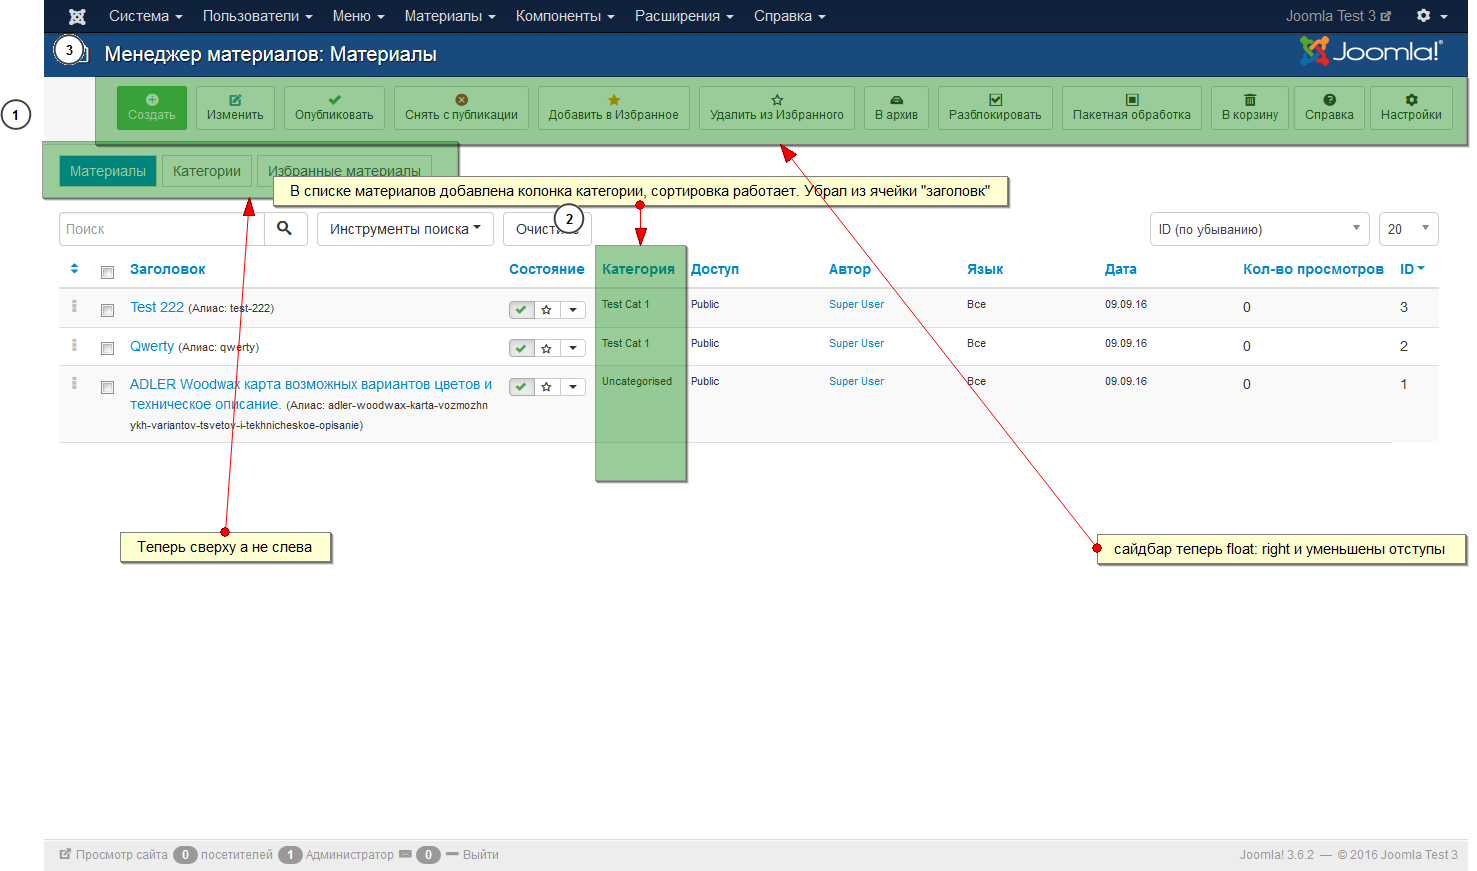
Task: Click the Trash (В корзину) toolbar button
Action: [1249, 108]
